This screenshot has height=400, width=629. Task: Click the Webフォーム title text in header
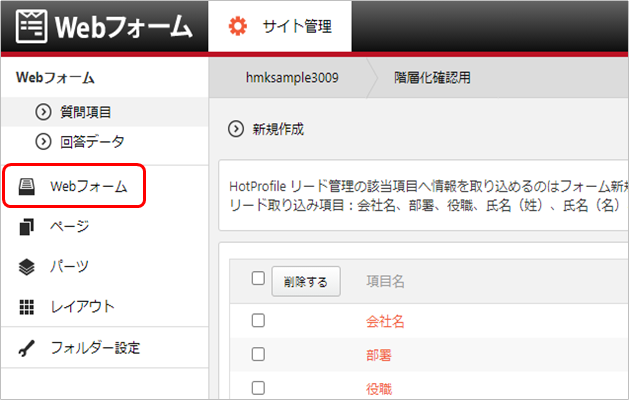pyautogui.click(x=124, y=27)
